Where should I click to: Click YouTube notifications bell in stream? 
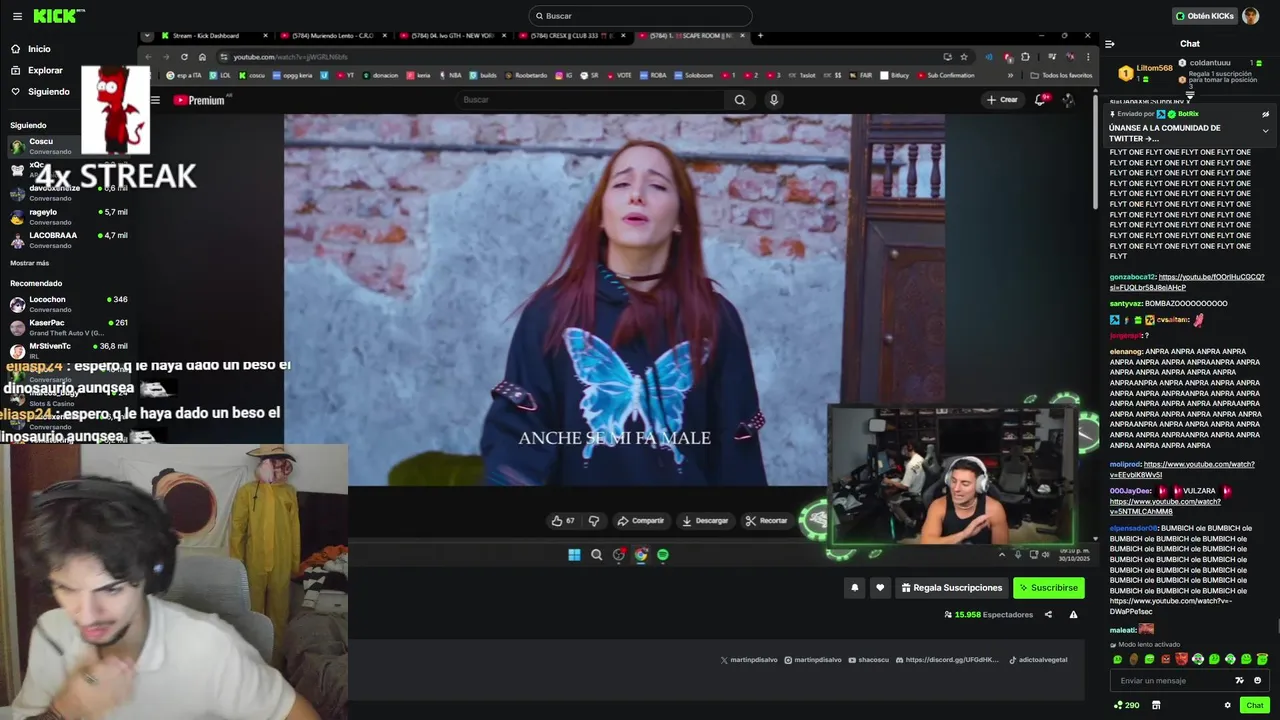click(1040, 100)
